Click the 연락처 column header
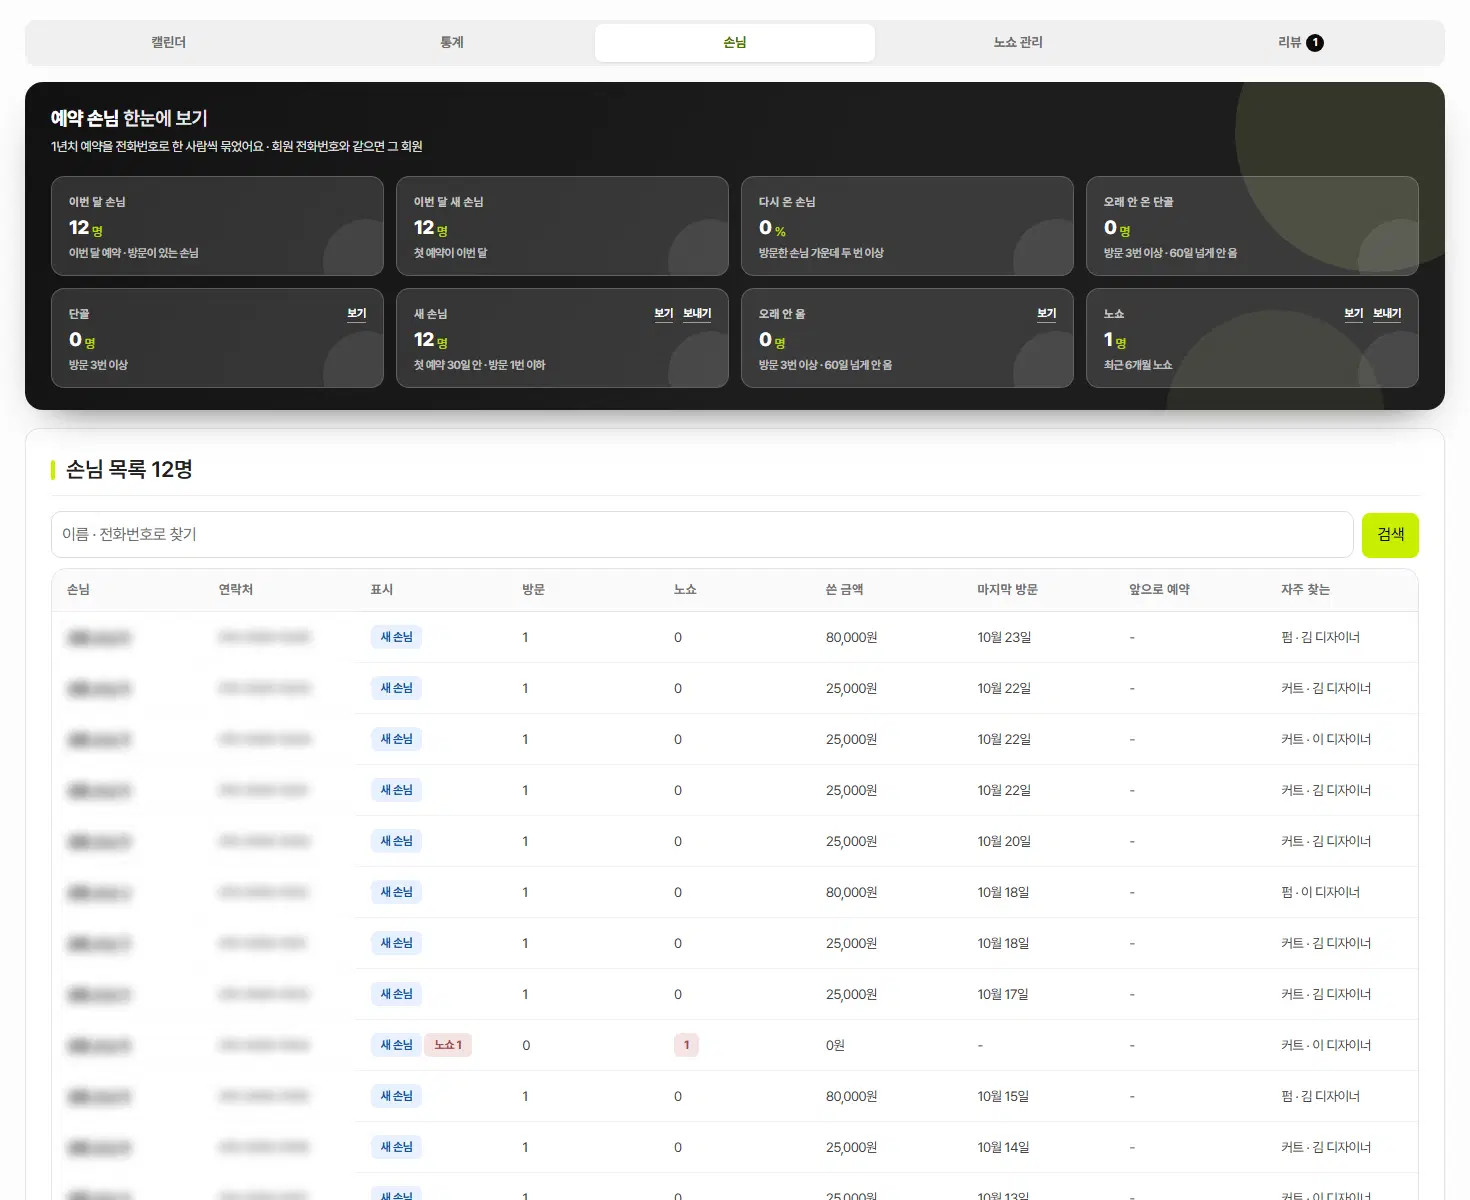Image resolution: width=1470 pixels, height=1200 pixels. [x=236, y=590]
